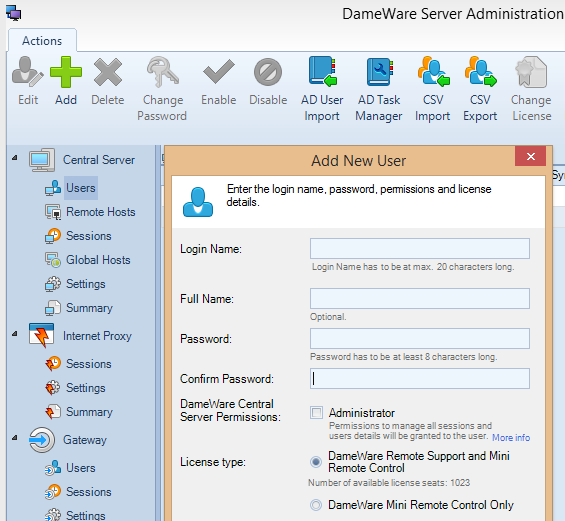Click the Edit user toolbar icon
This screenshot has height=521, width=565.
28,72
